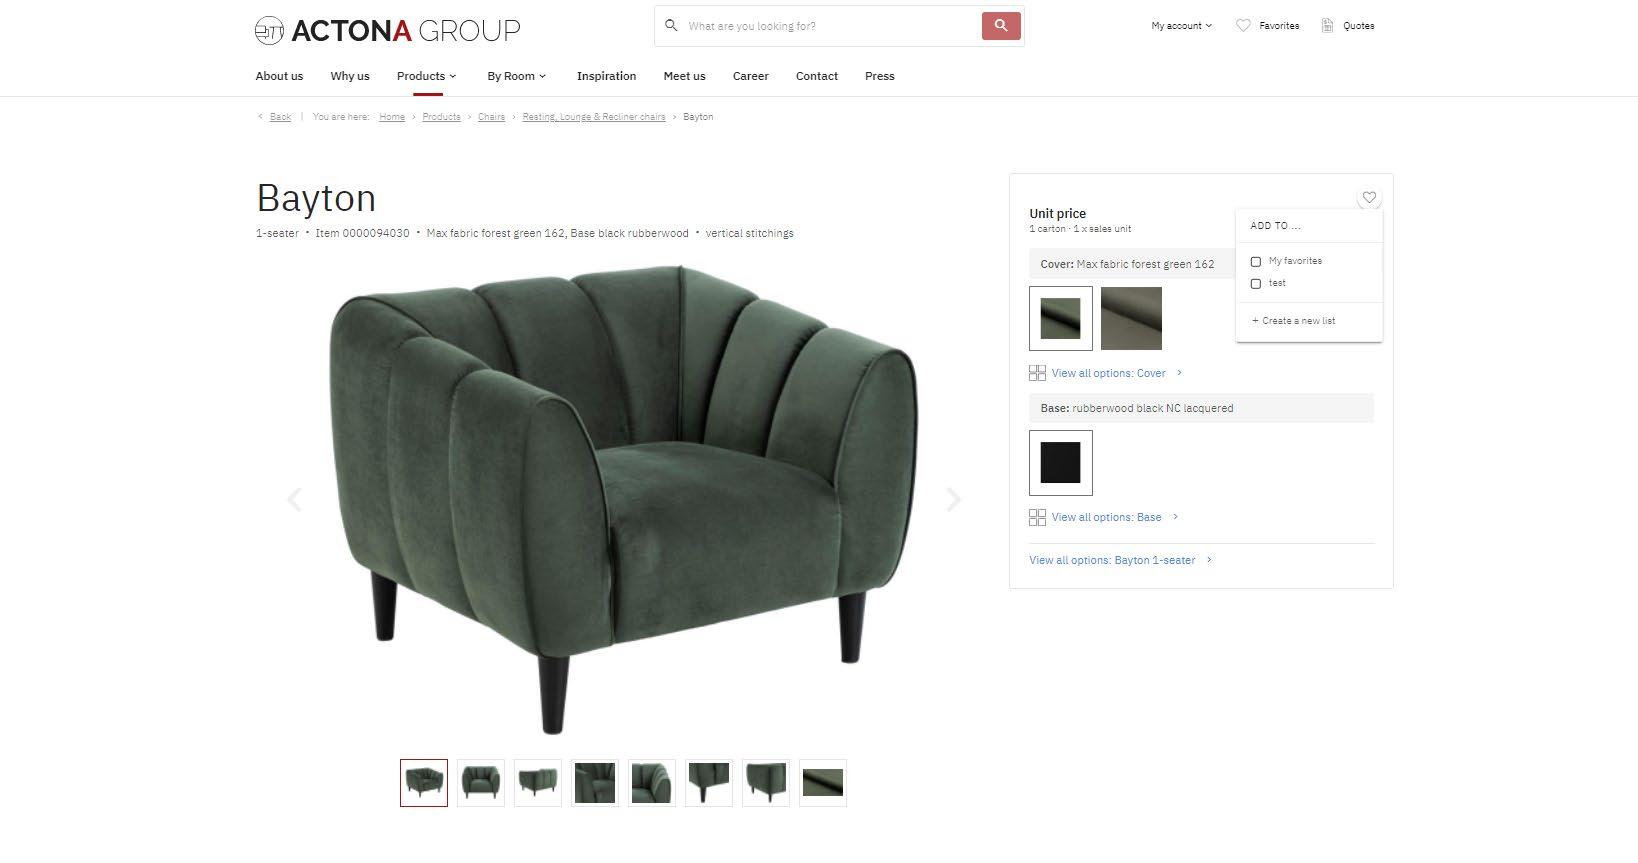Open the Inspiration menu item
Viewport: 1638px width, 863px height.
[x=606, y=76]
